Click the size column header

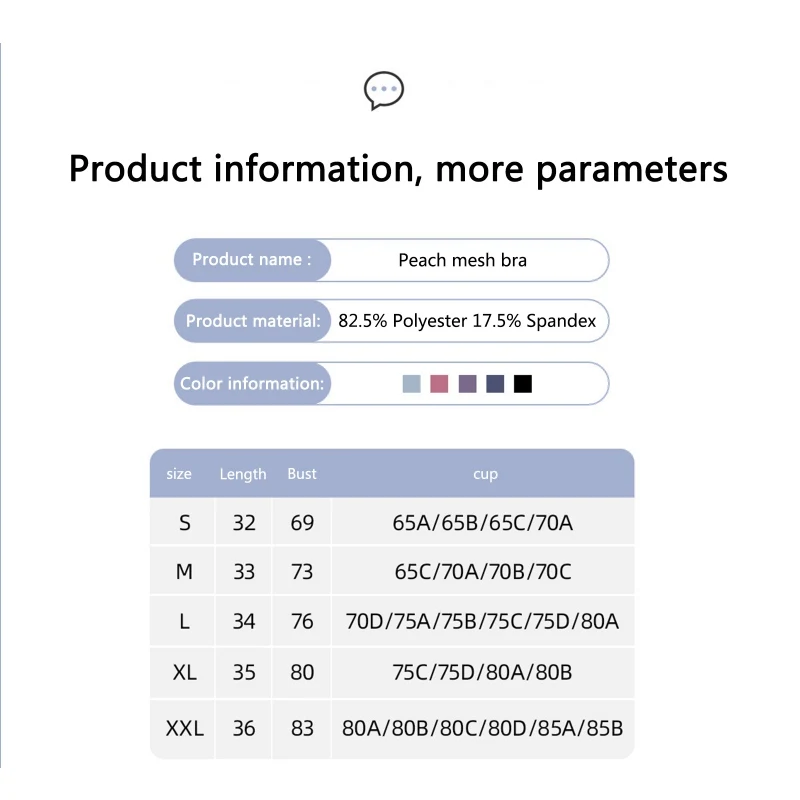click(179, 474)
